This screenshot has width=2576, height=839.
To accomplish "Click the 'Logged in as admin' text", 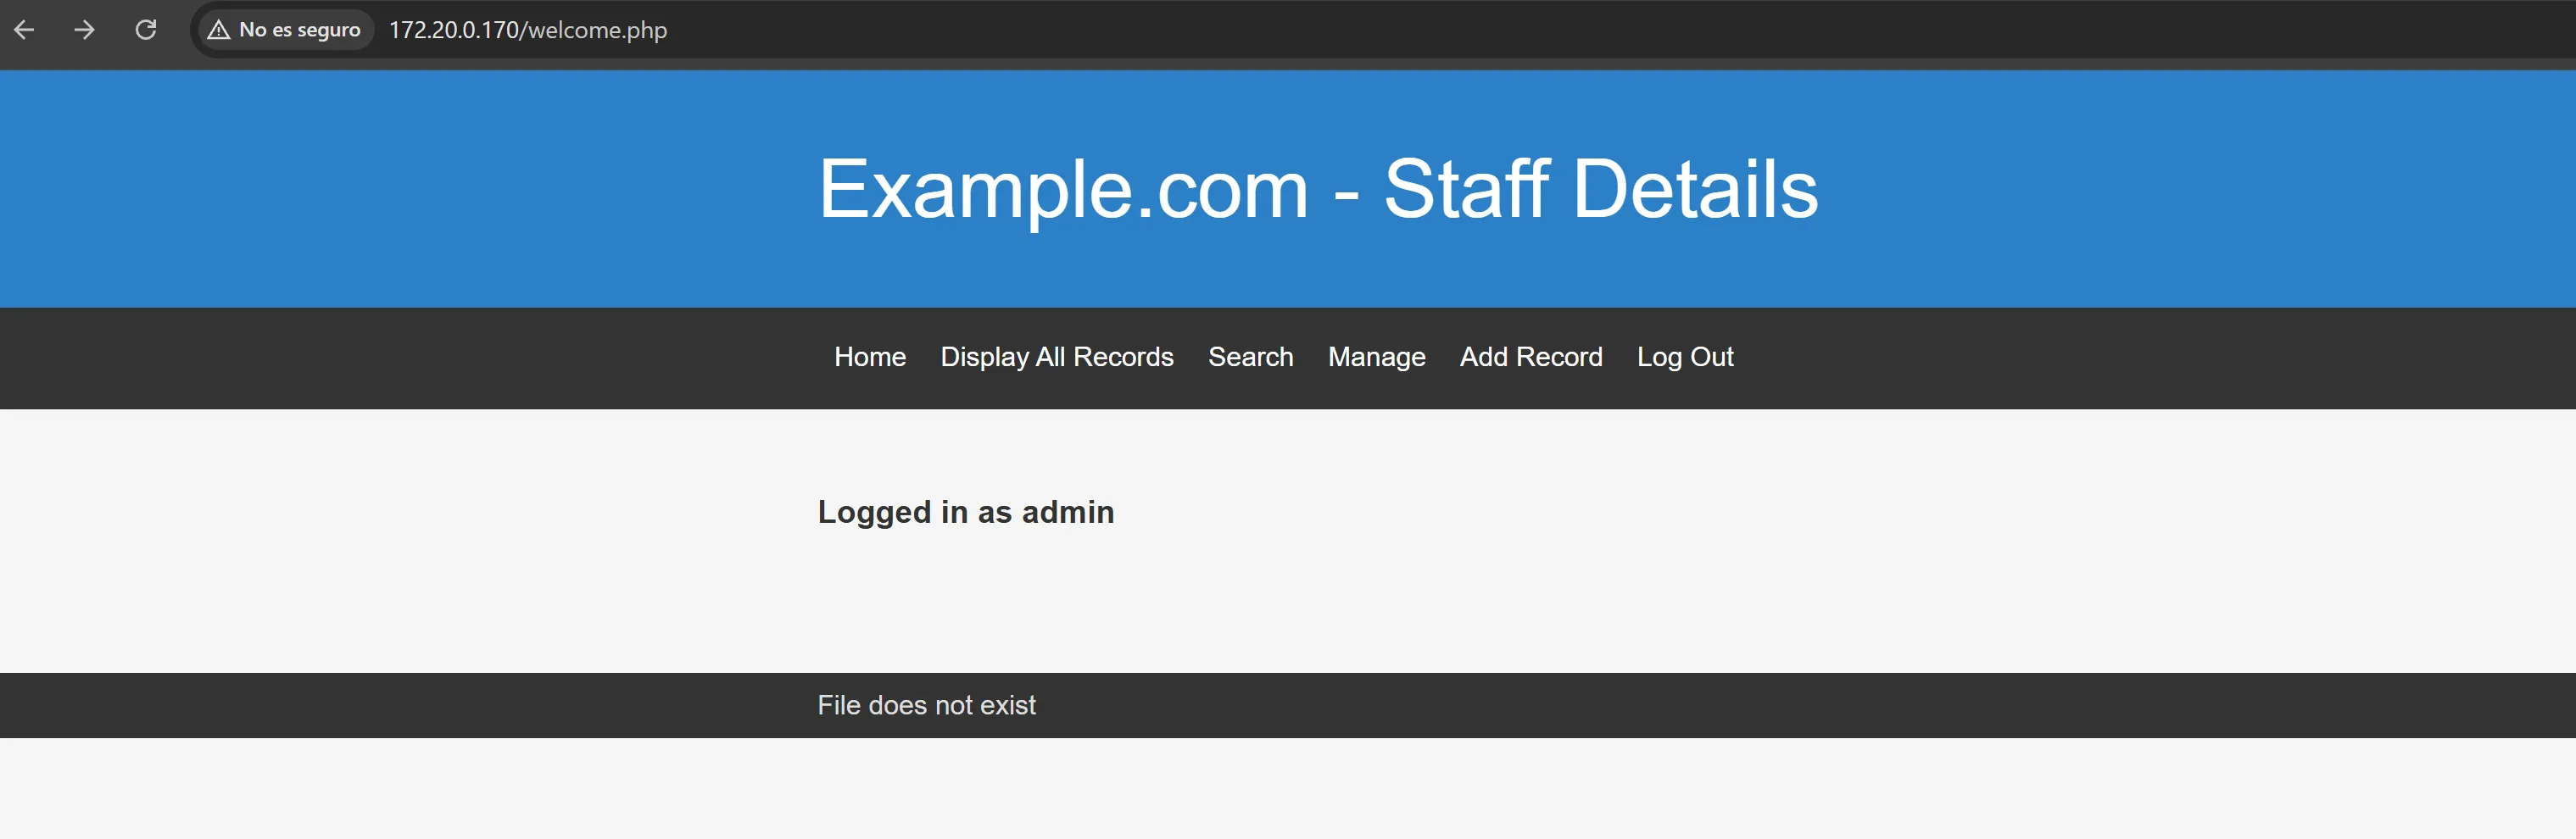I will (965, 512).
